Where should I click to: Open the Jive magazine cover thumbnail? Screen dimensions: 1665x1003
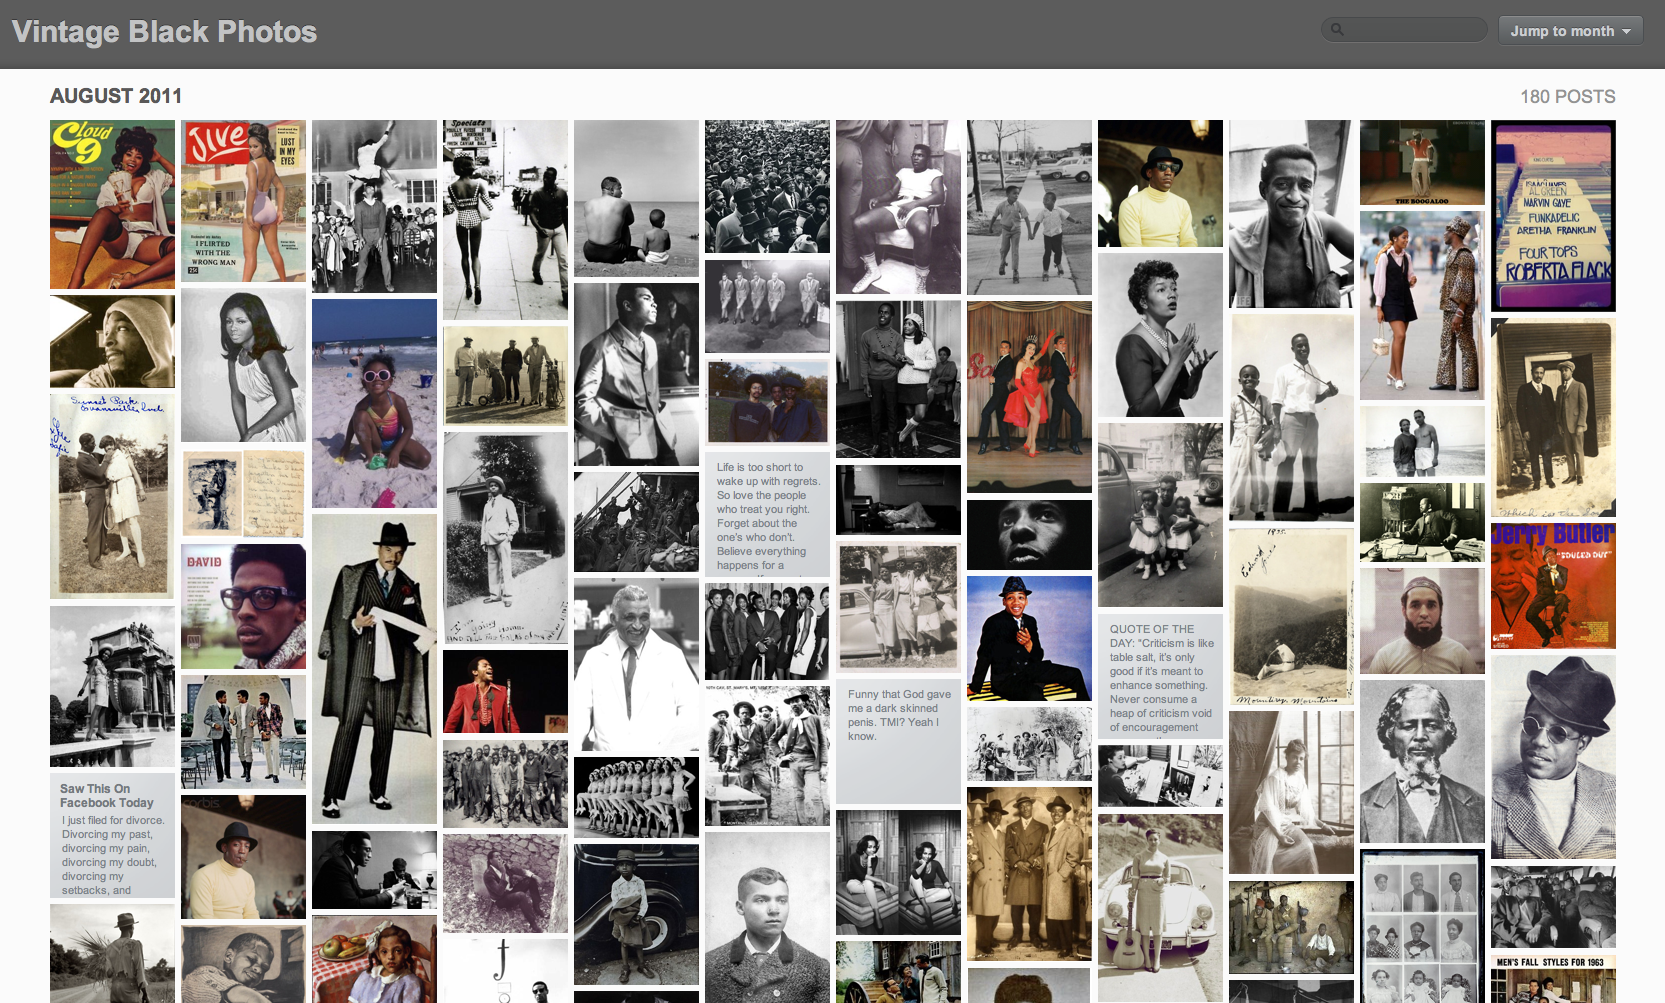coord(243,200)
